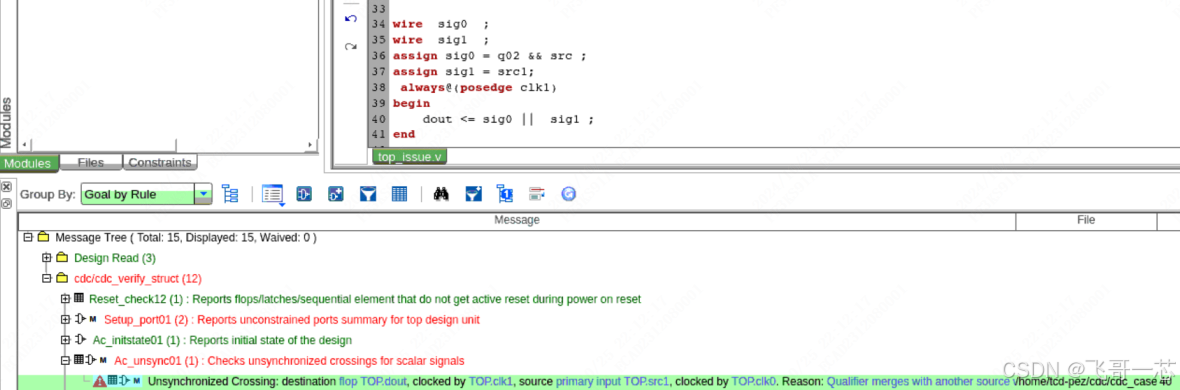Click the red warning triangle on Unsynchronized Crossing row
The width and height of the screenshot is (1180, 390).
point(99,382)
